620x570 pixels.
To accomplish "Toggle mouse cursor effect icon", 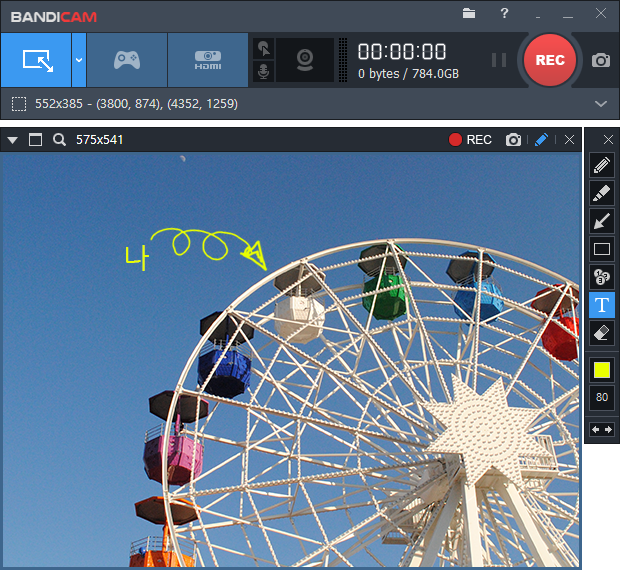I will click(263, 49).
